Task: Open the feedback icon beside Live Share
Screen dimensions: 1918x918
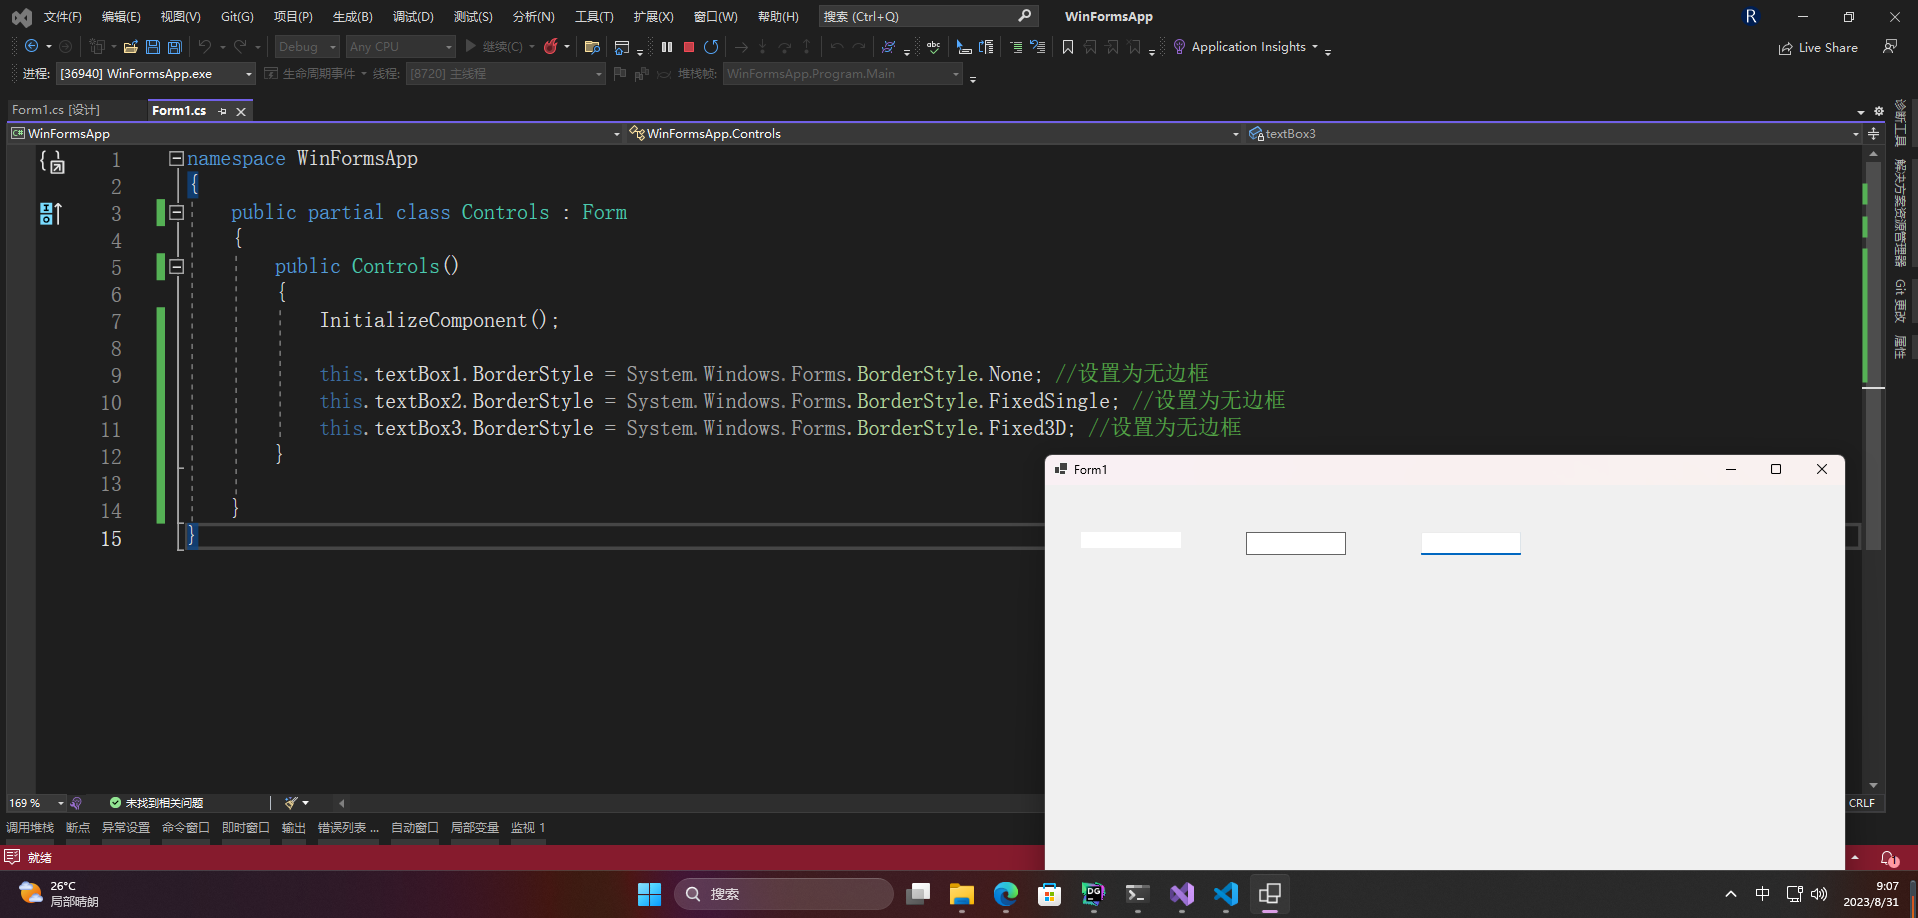Action: (1890, 47)
